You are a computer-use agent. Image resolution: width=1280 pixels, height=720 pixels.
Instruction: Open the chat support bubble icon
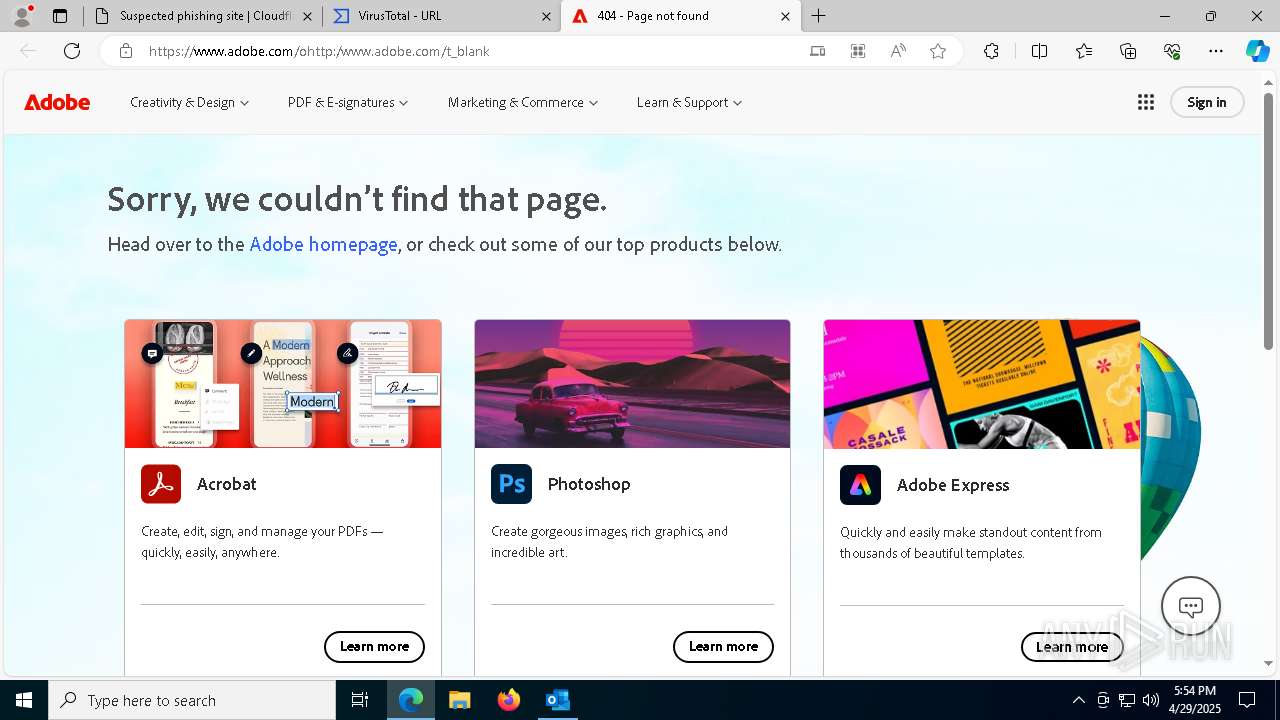[1191, 606]
